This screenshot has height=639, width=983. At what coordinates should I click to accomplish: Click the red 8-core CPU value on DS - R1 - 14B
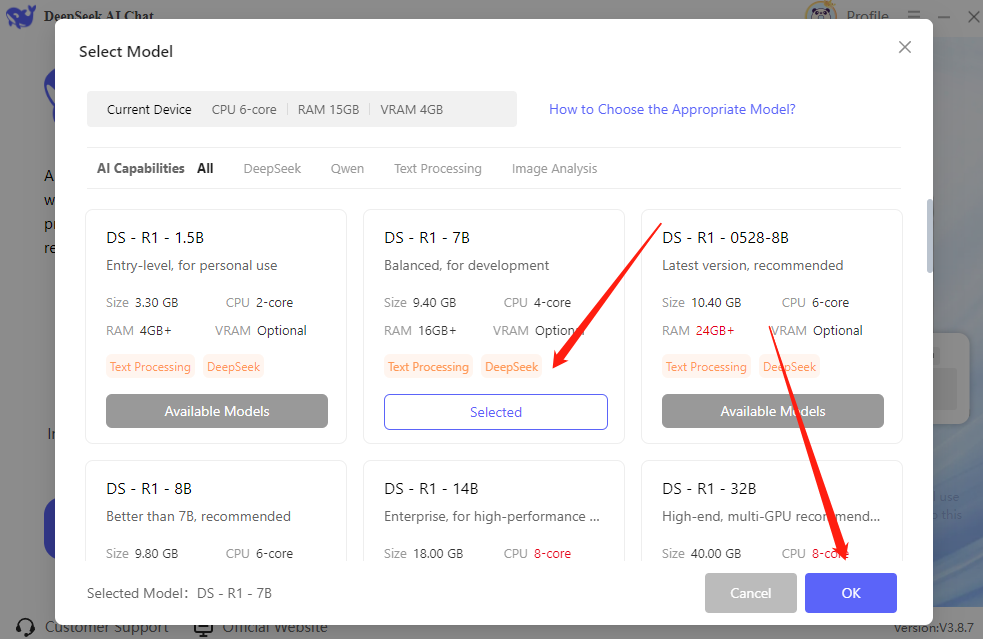coord(552,553)
